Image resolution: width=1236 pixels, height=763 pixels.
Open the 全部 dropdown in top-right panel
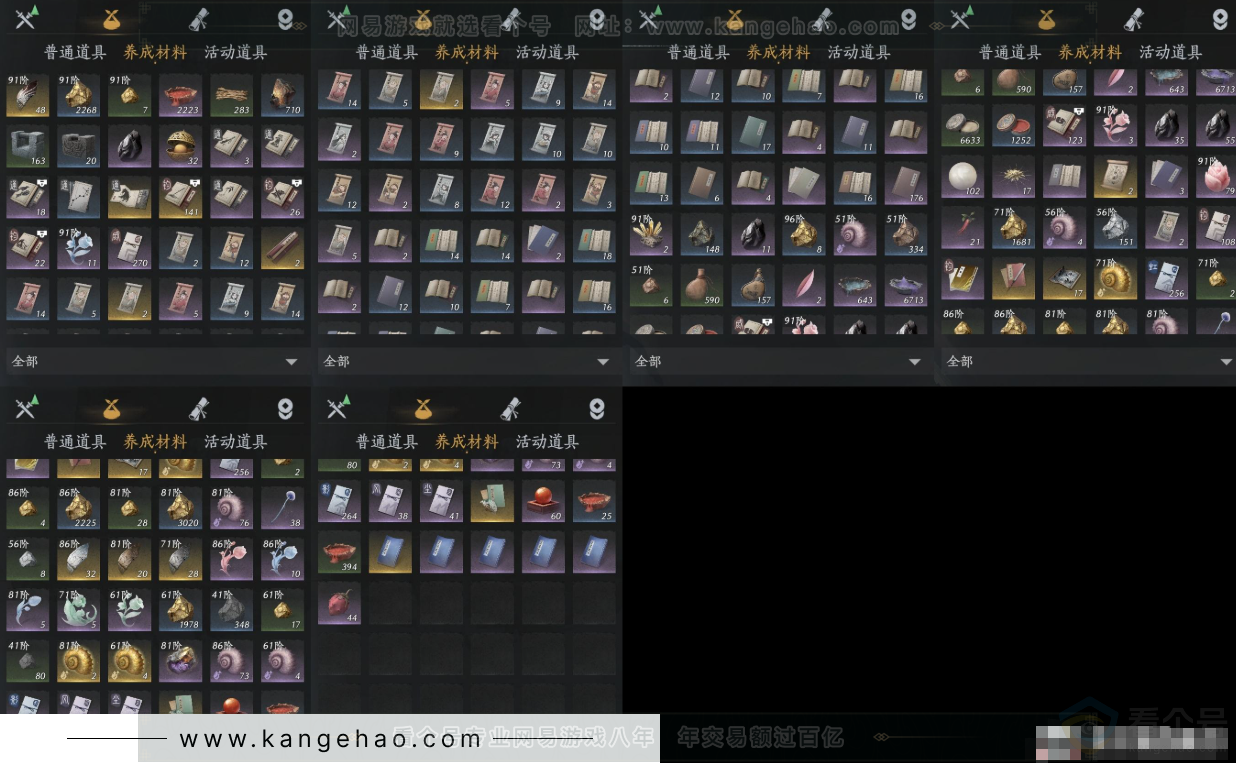(1088, 361)
